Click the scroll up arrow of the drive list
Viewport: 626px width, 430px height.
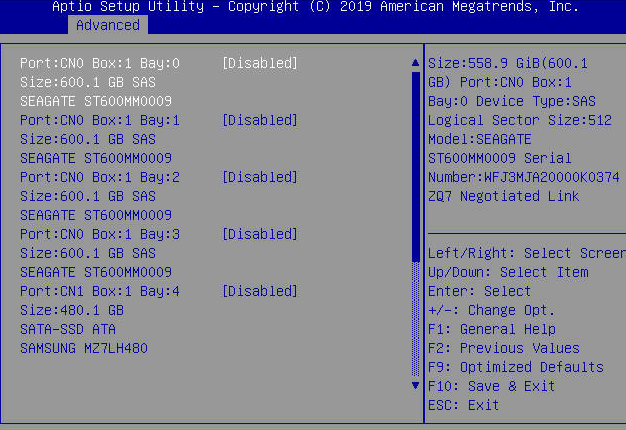tap(416, 63)
